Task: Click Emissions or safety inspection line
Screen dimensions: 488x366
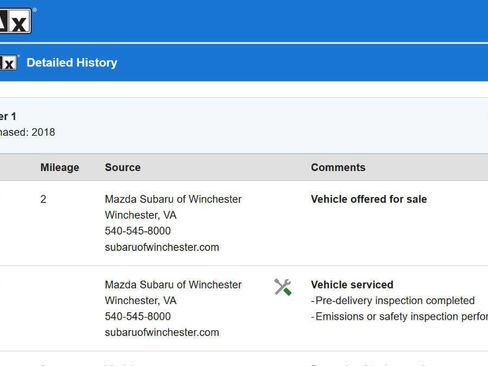Action: (x=399, y=316)
